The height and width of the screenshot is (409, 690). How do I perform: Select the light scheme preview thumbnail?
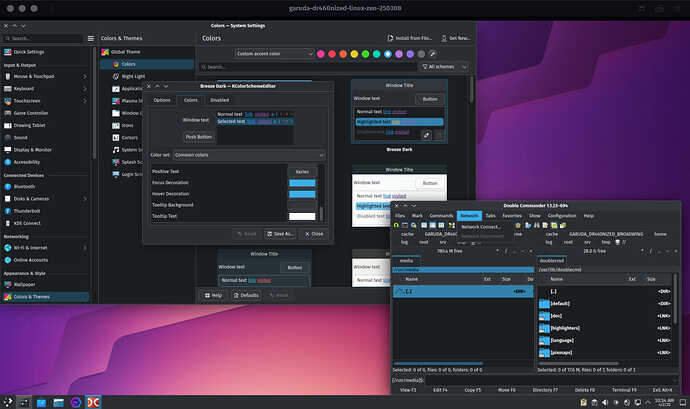pos(399,195)
